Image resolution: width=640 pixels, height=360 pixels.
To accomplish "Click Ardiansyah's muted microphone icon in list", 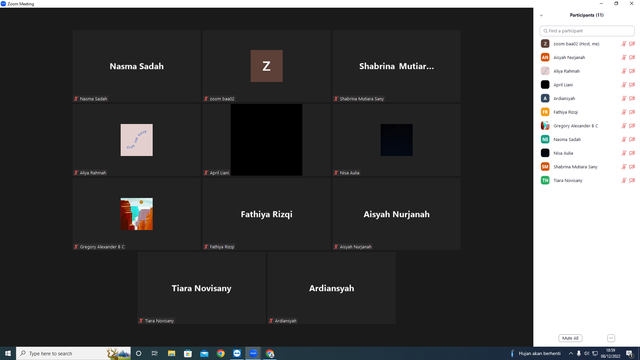I will pos(624,98).
